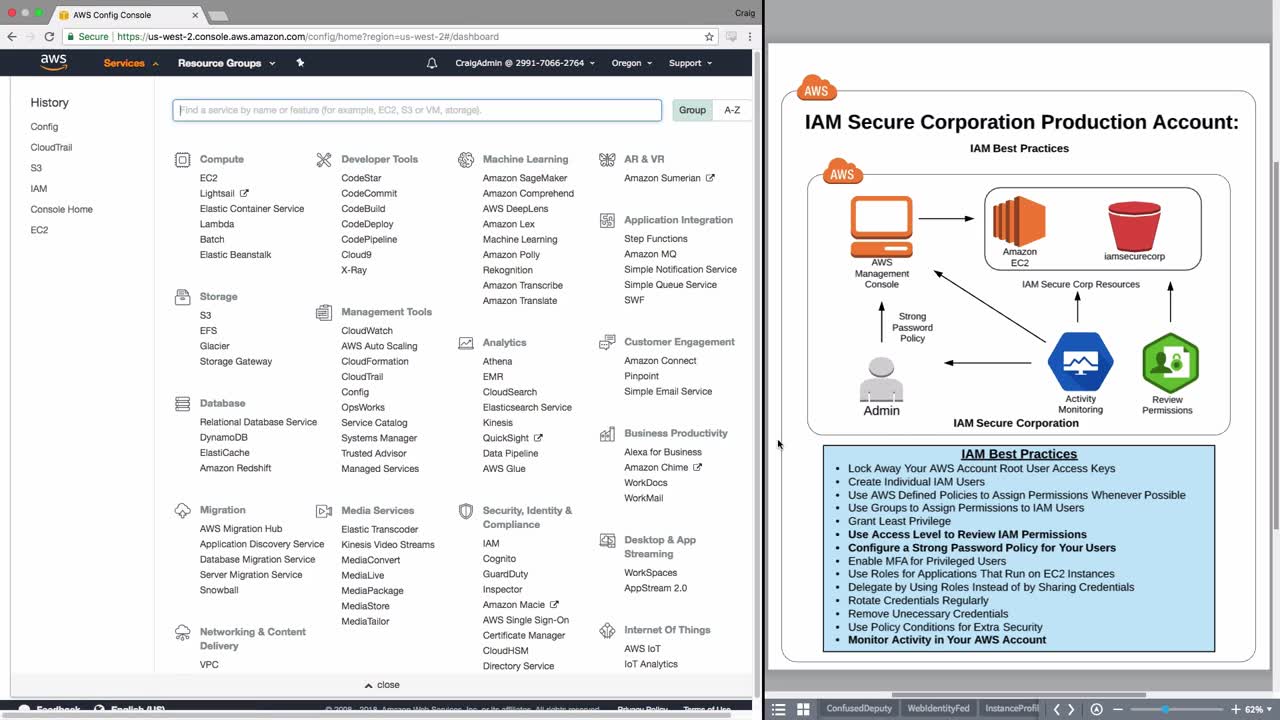Open WorkSpaces under Desktop & App Streaming
This screenshot has width=1280, height=720.
651,573
